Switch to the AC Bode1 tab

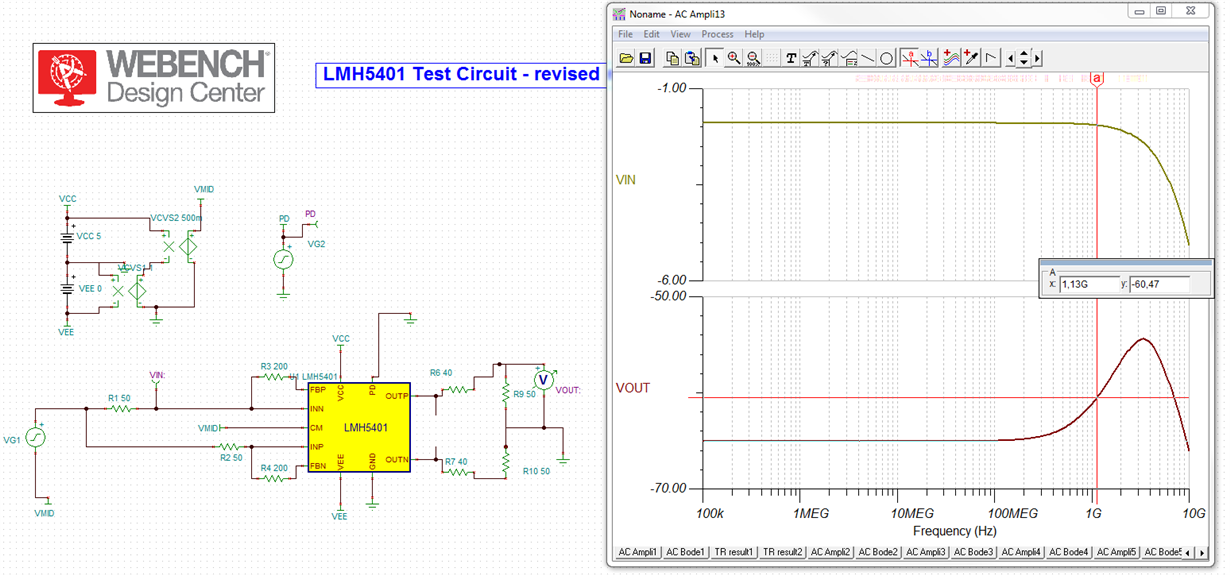pos(686,552)
